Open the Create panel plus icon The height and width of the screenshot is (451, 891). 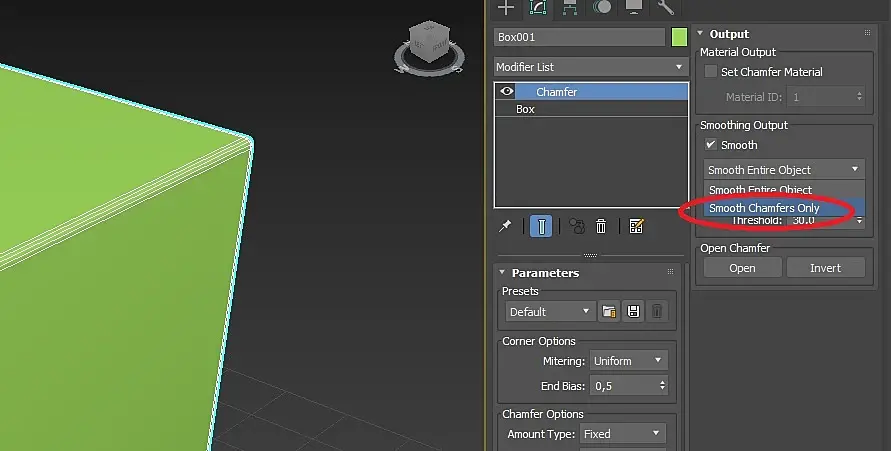505,7
